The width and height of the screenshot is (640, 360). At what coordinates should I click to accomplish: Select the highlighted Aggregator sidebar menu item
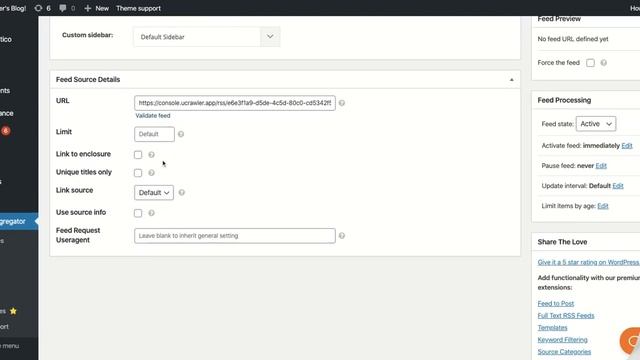click(19, 221)
